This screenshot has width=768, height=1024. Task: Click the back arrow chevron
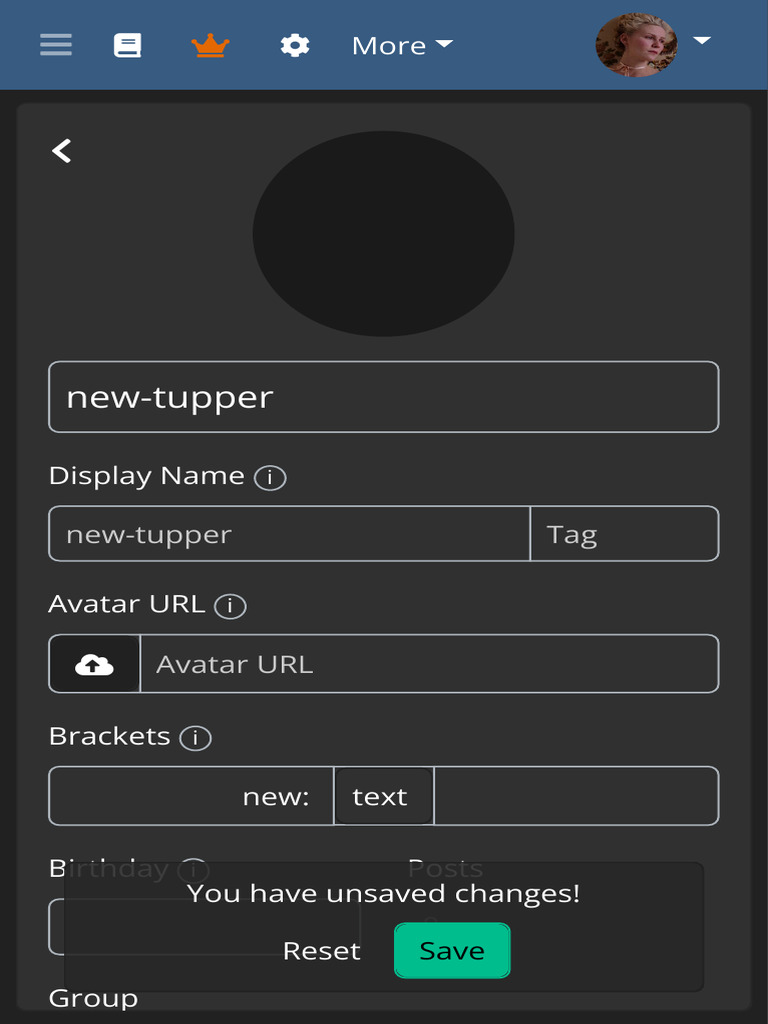pyautogui.click(x=62, y=151)
